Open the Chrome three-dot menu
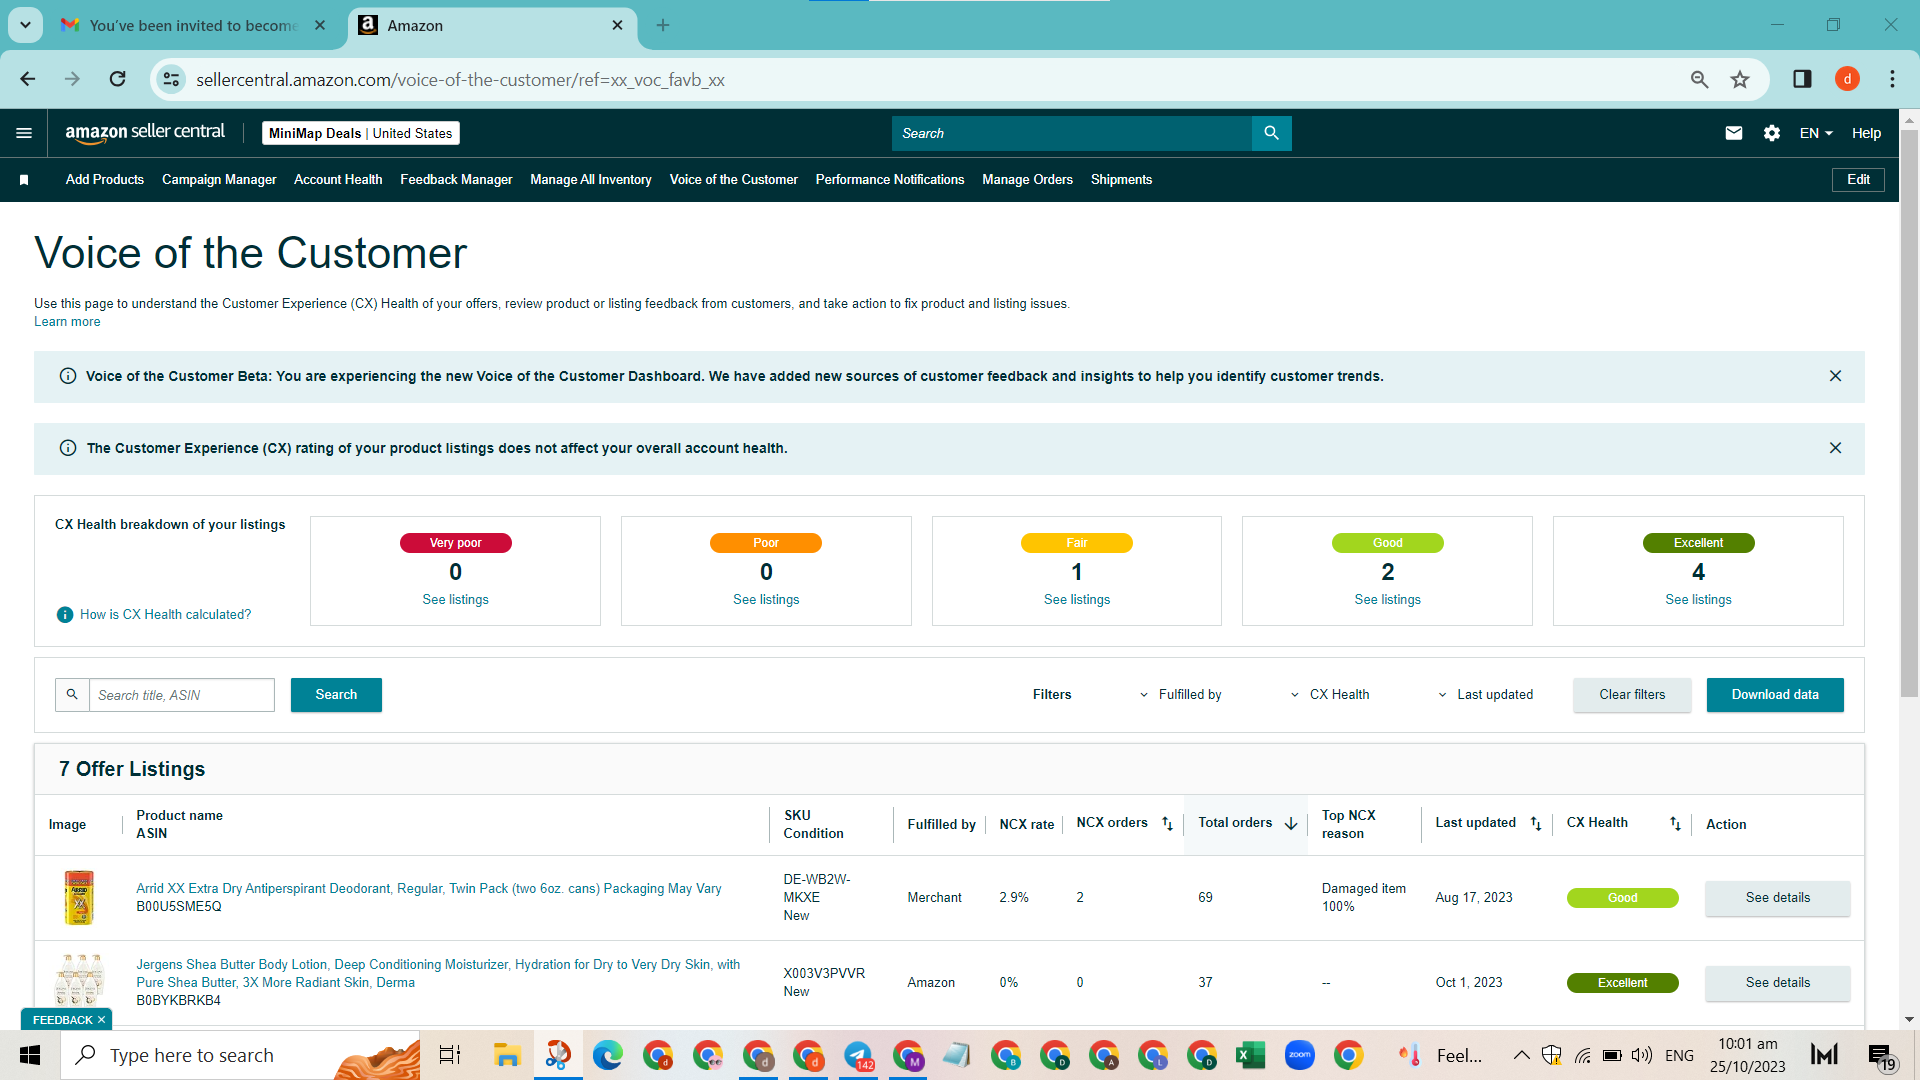The width and height of the screenshot is (1920, 1080). point(1892,79)
